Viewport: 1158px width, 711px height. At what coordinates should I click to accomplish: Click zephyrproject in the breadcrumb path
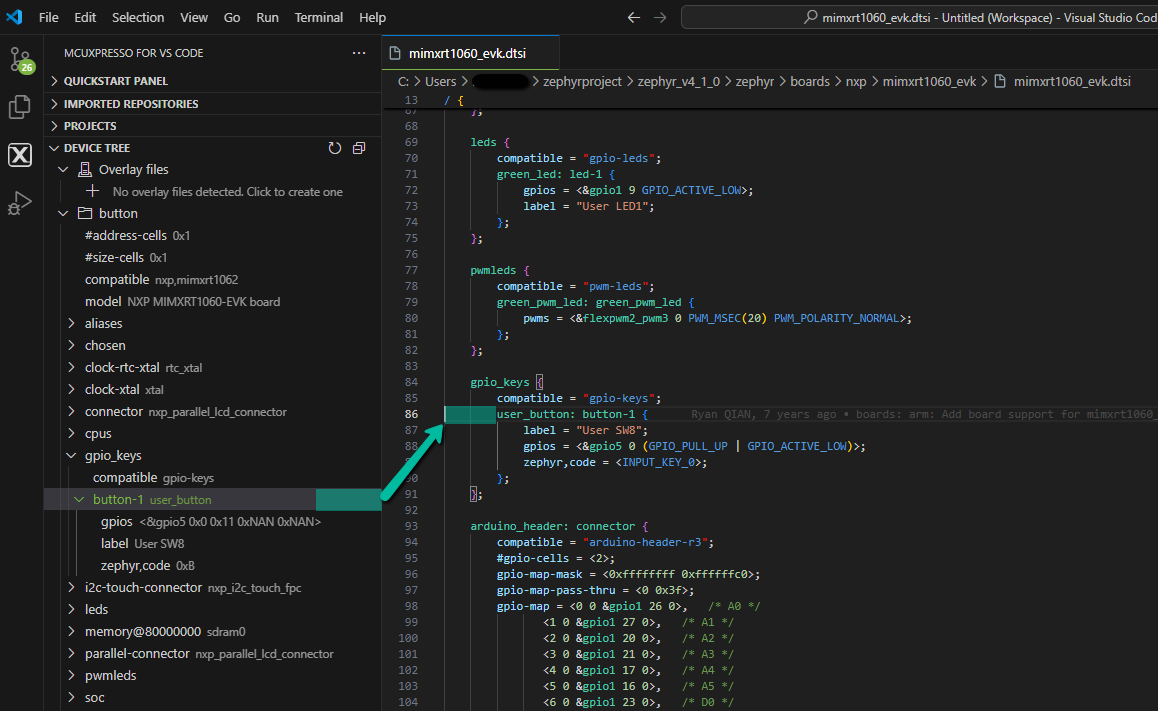coord(582,82)
